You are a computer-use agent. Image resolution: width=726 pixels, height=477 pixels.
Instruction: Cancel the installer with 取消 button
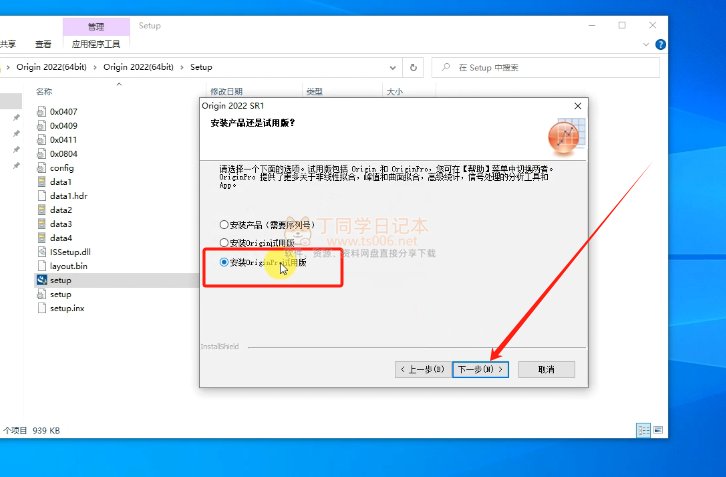(x=546, y=370)
